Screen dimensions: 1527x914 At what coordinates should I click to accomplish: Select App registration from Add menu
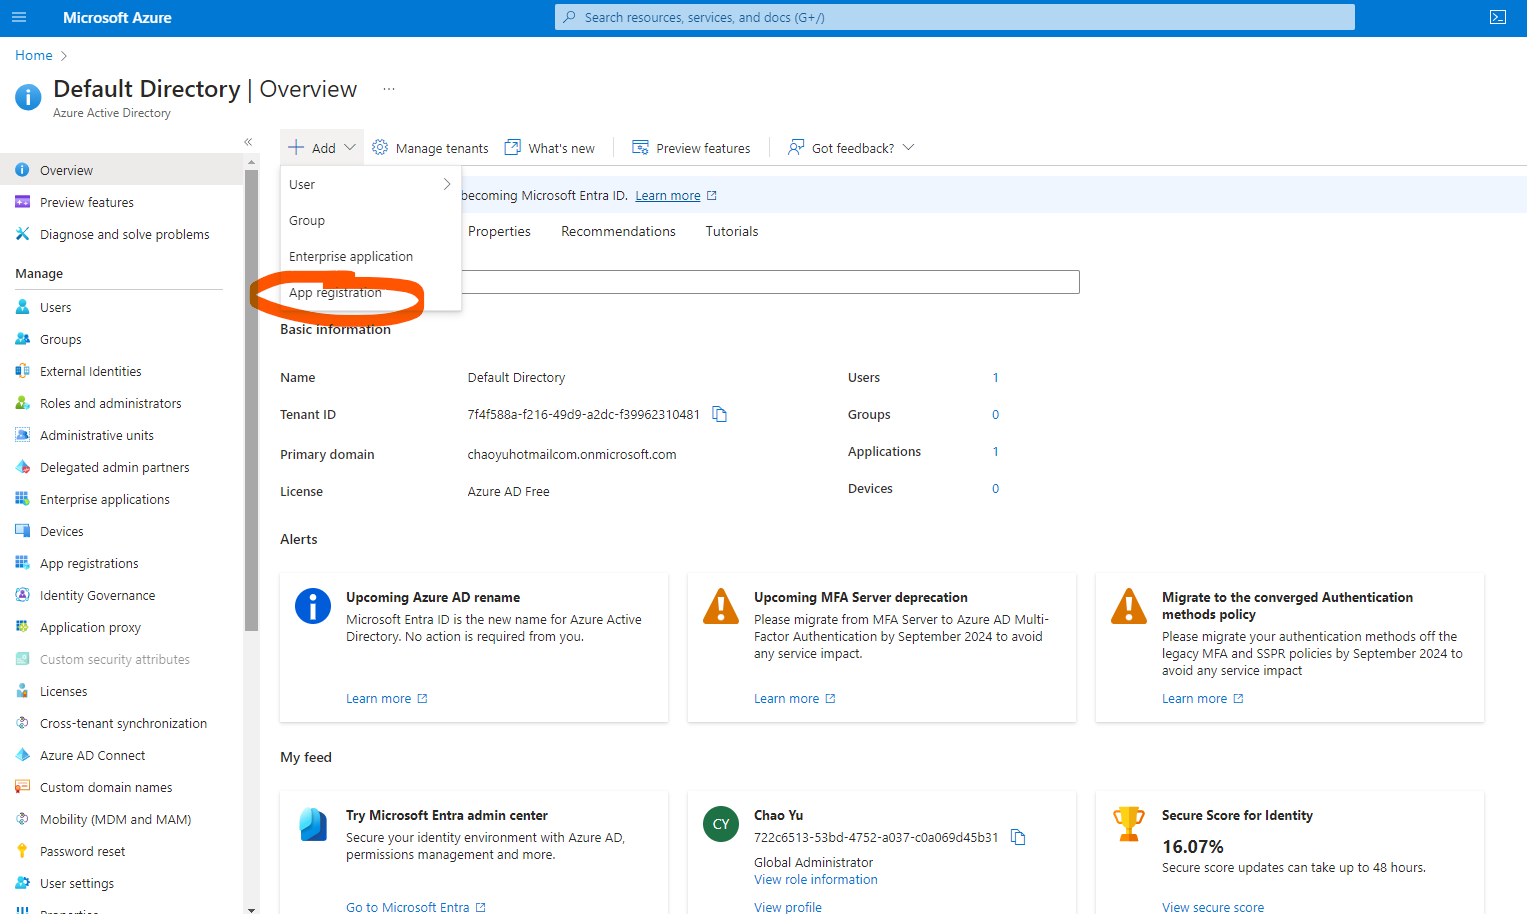pos(336,293)
